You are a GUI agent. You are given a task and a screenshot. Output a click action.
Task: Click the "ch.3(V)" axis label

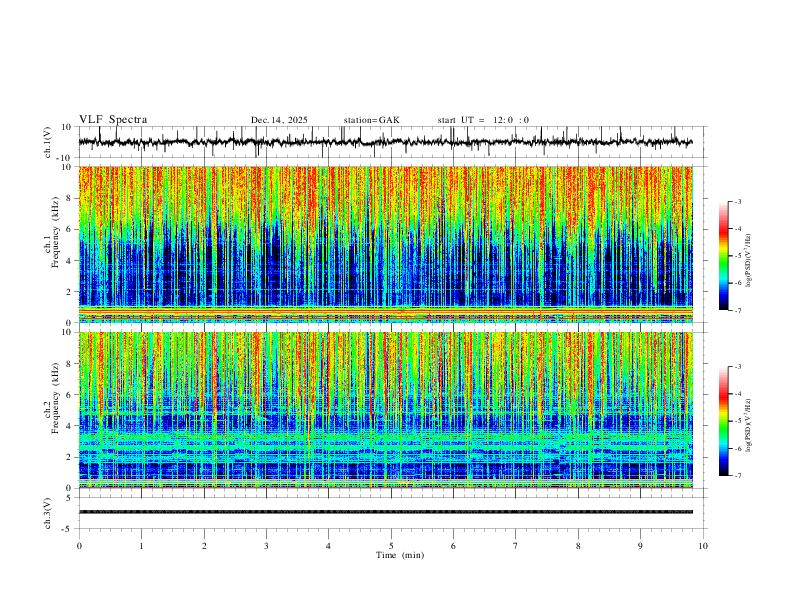click(48, 513)
